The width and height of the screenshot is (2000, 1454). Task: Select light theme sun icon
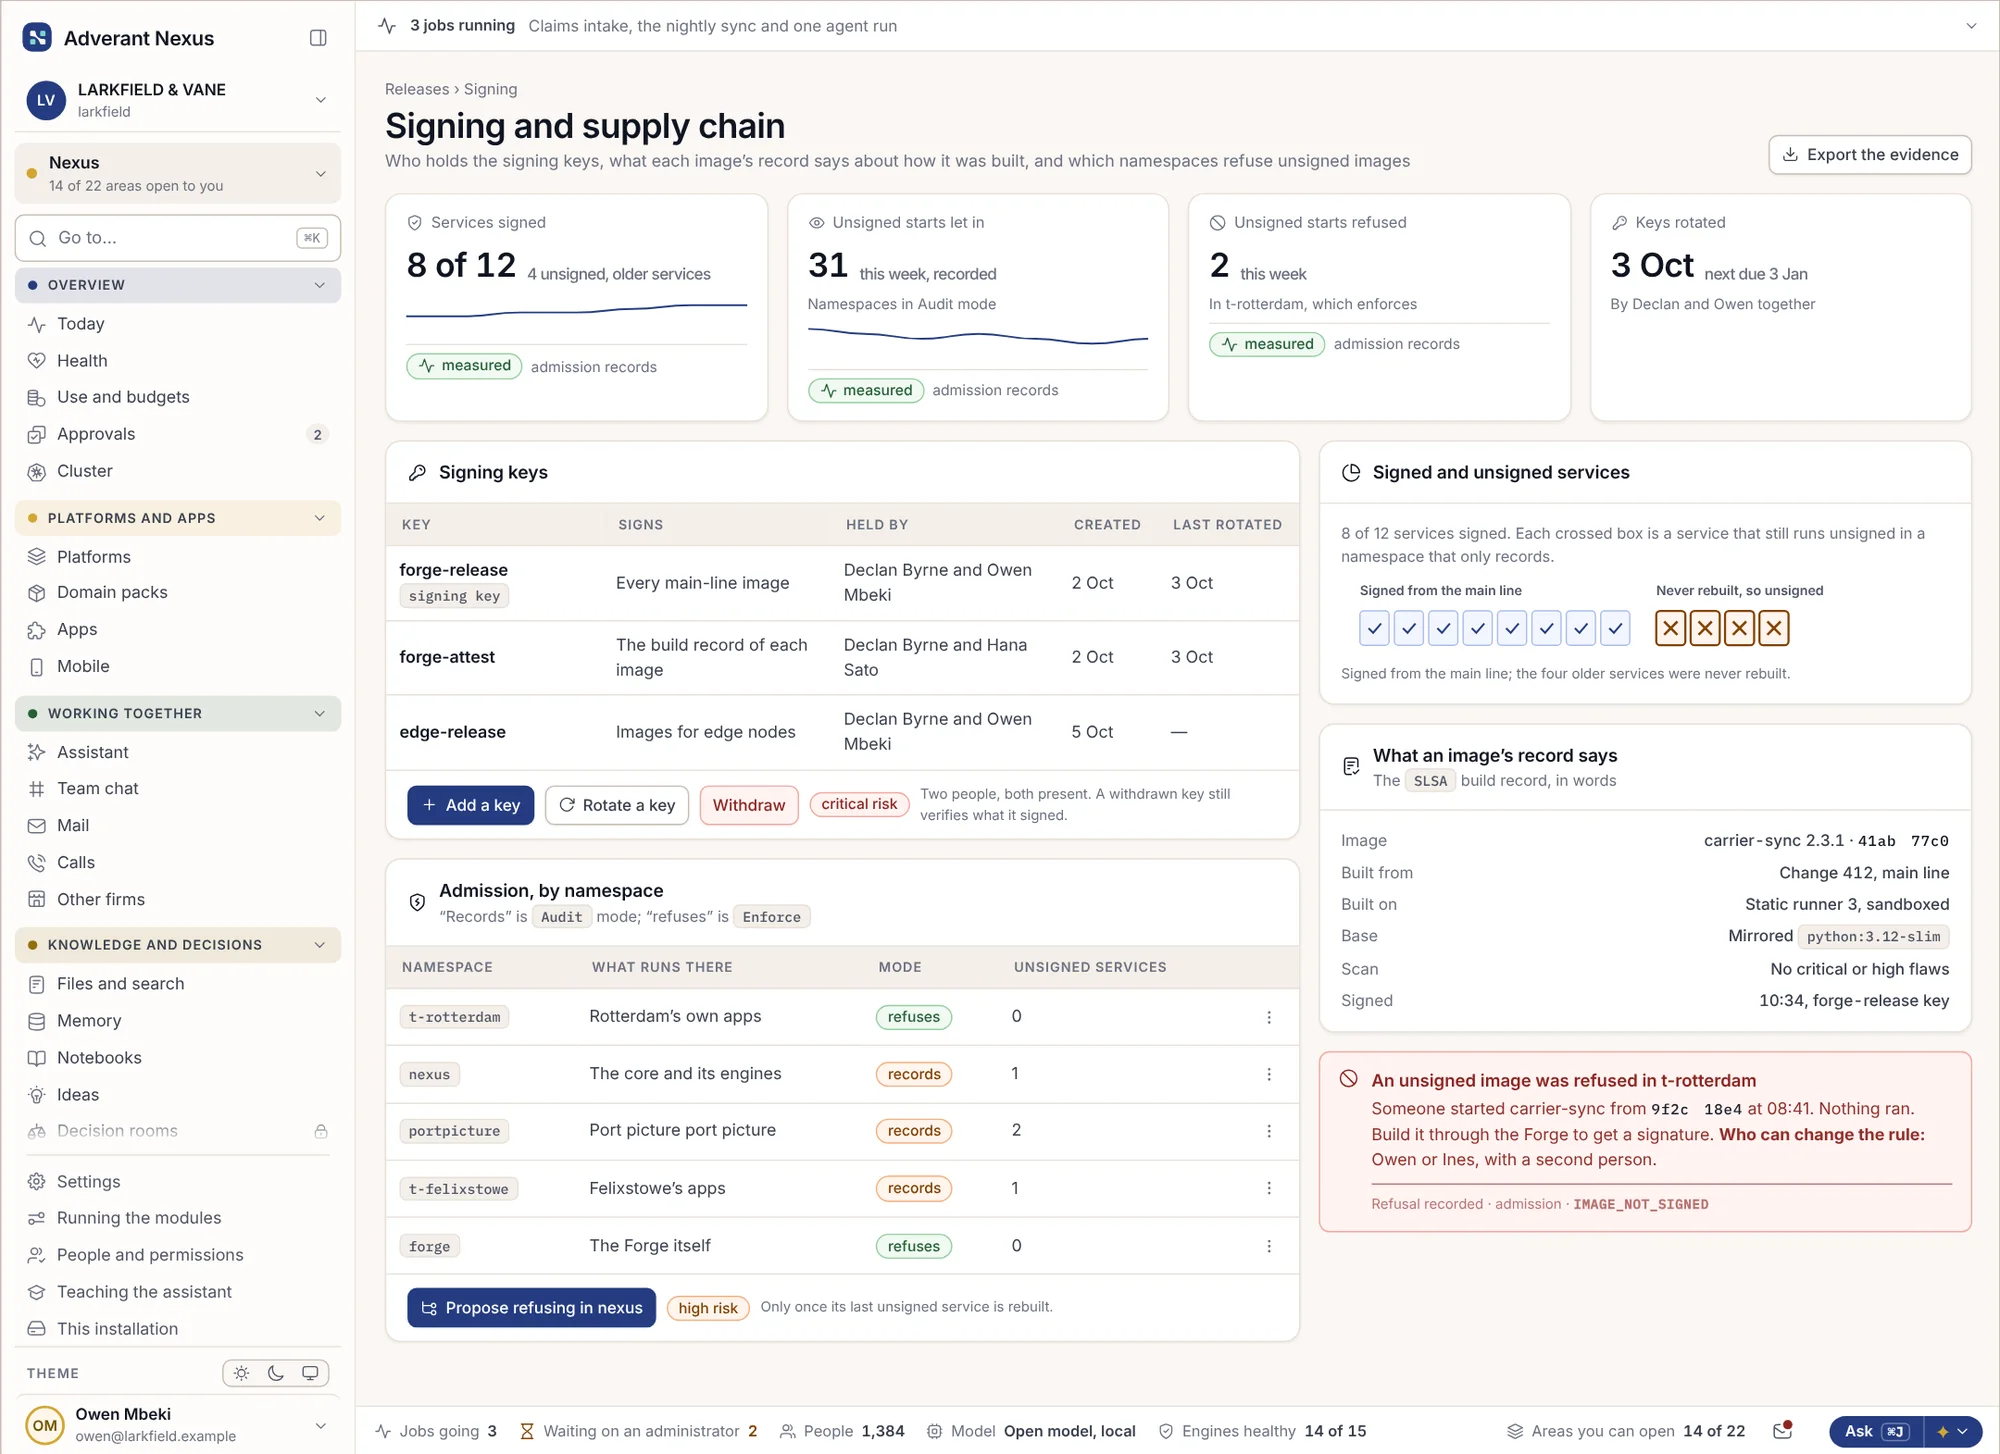242,1373
